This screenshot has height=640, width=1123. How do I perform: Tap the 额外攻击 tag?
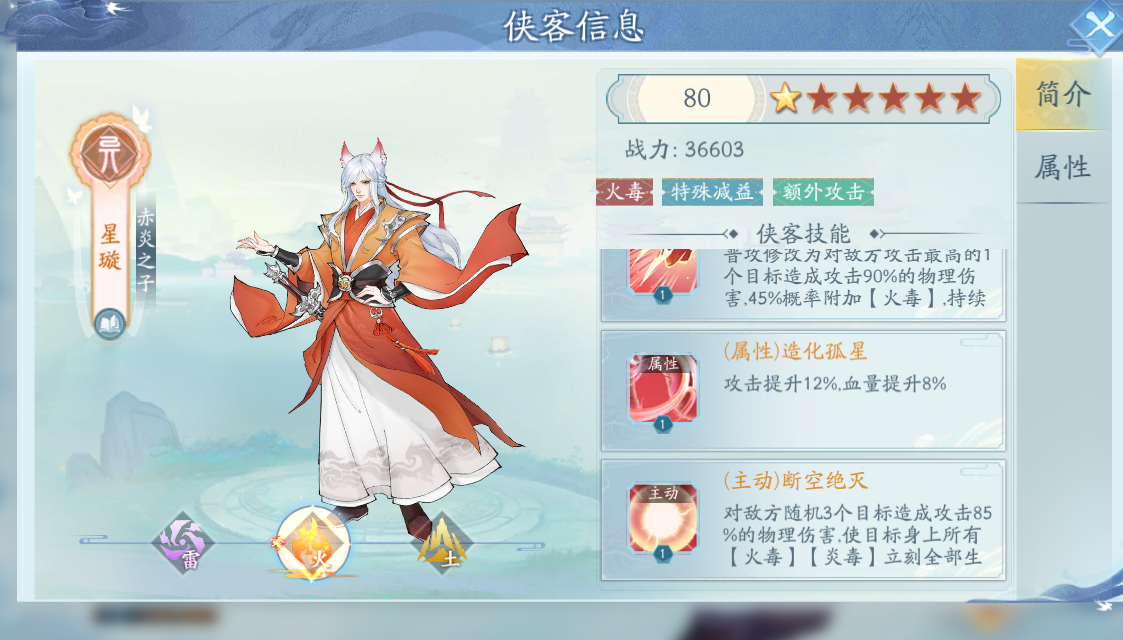(x=823, y=192)
